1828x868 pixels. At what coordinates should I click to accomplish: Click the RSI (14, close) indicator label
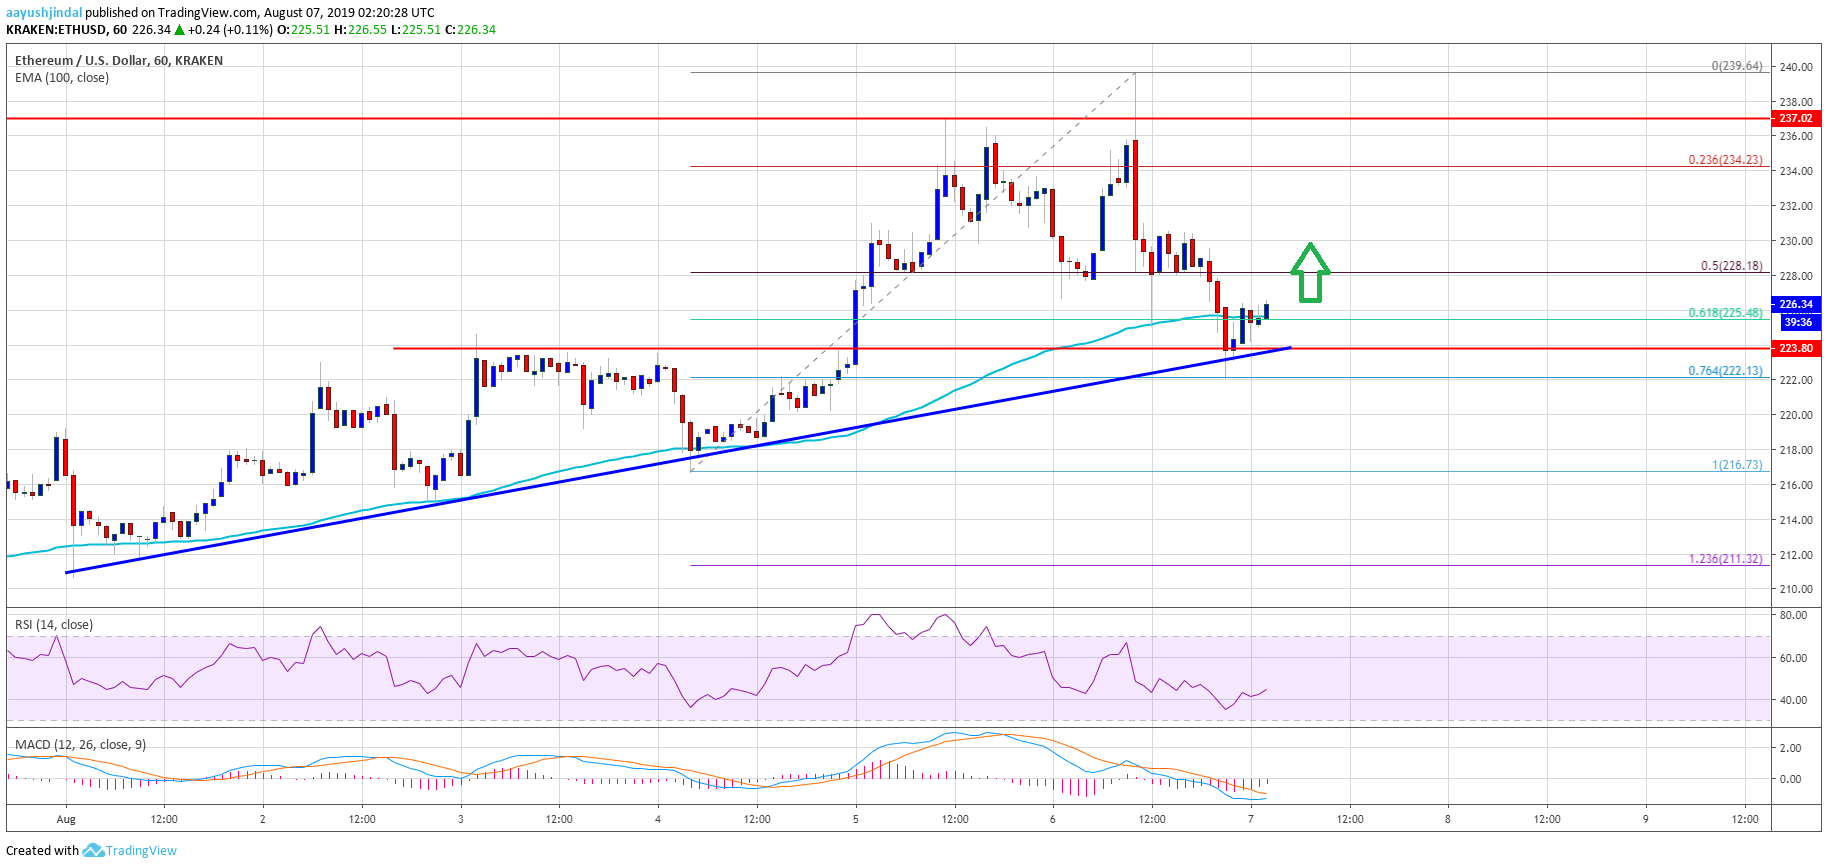[54, 625]
